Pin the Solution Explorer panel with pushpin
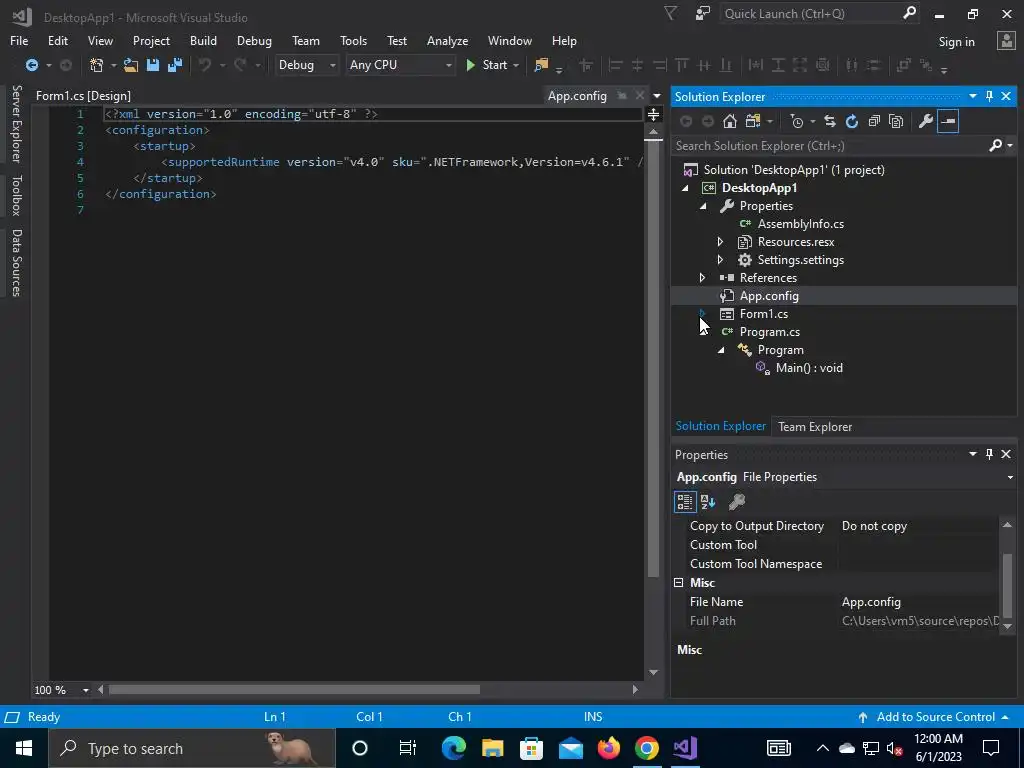This screenshot has height=768, width=1024. [989, 97]
